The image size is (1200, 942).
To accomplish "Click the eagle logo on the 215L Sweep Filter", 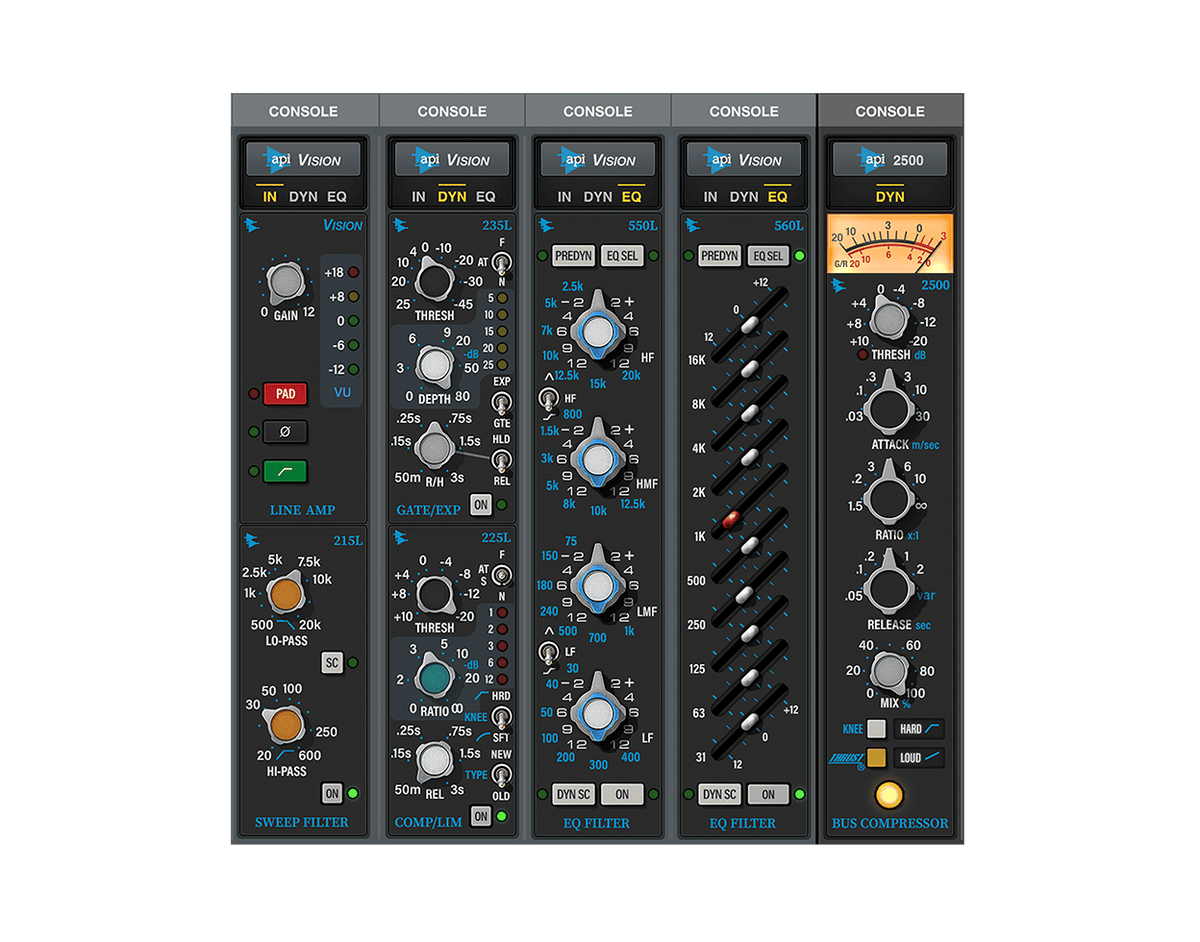I will click(253, 539).
